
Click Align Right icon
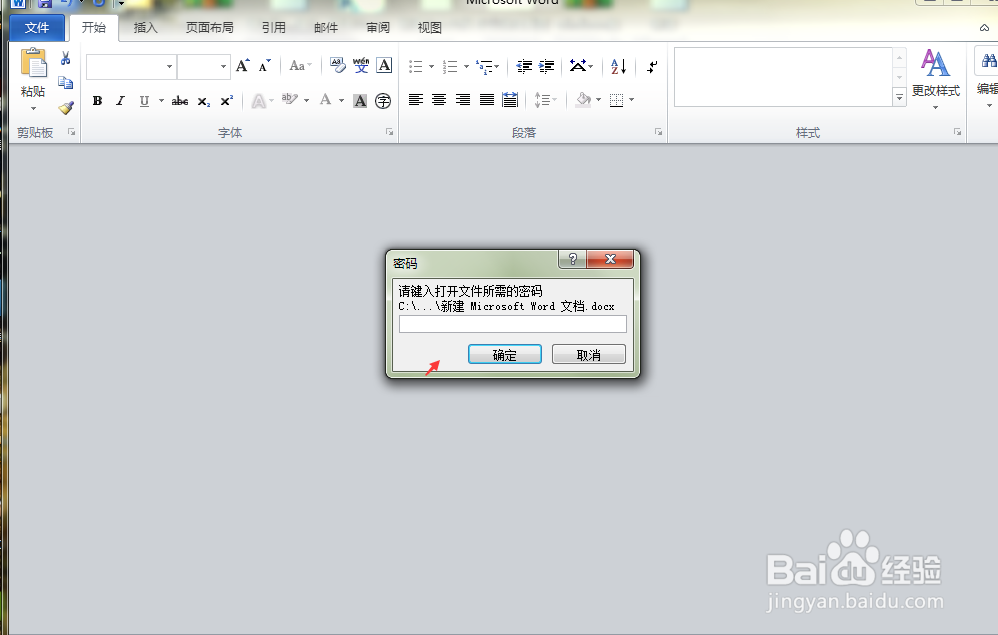(x=463, y=99)
